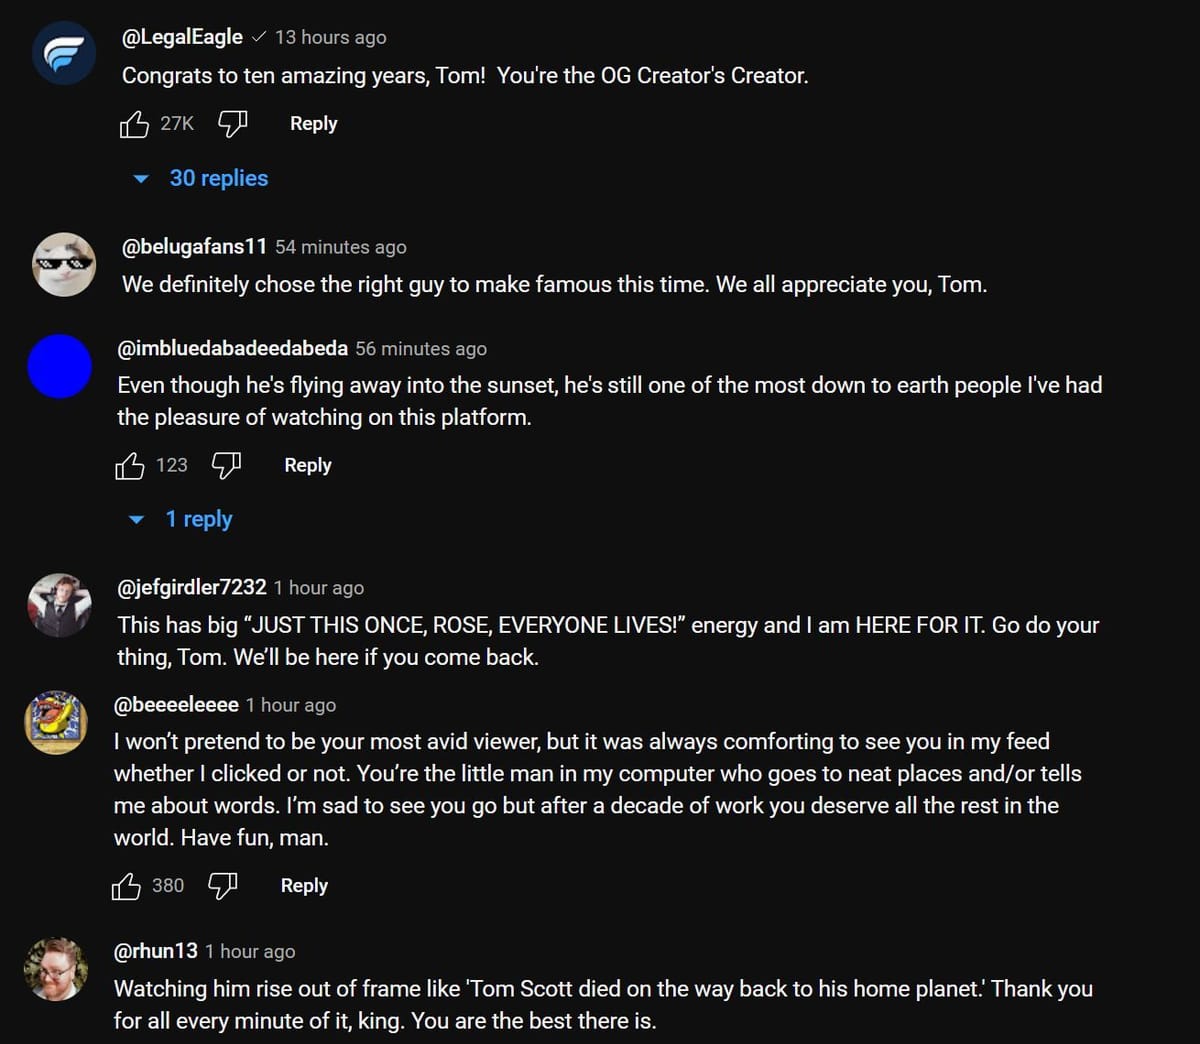Dislike LegalEagle's comment
This screenshot has height=1044, width=1200.
231,123
